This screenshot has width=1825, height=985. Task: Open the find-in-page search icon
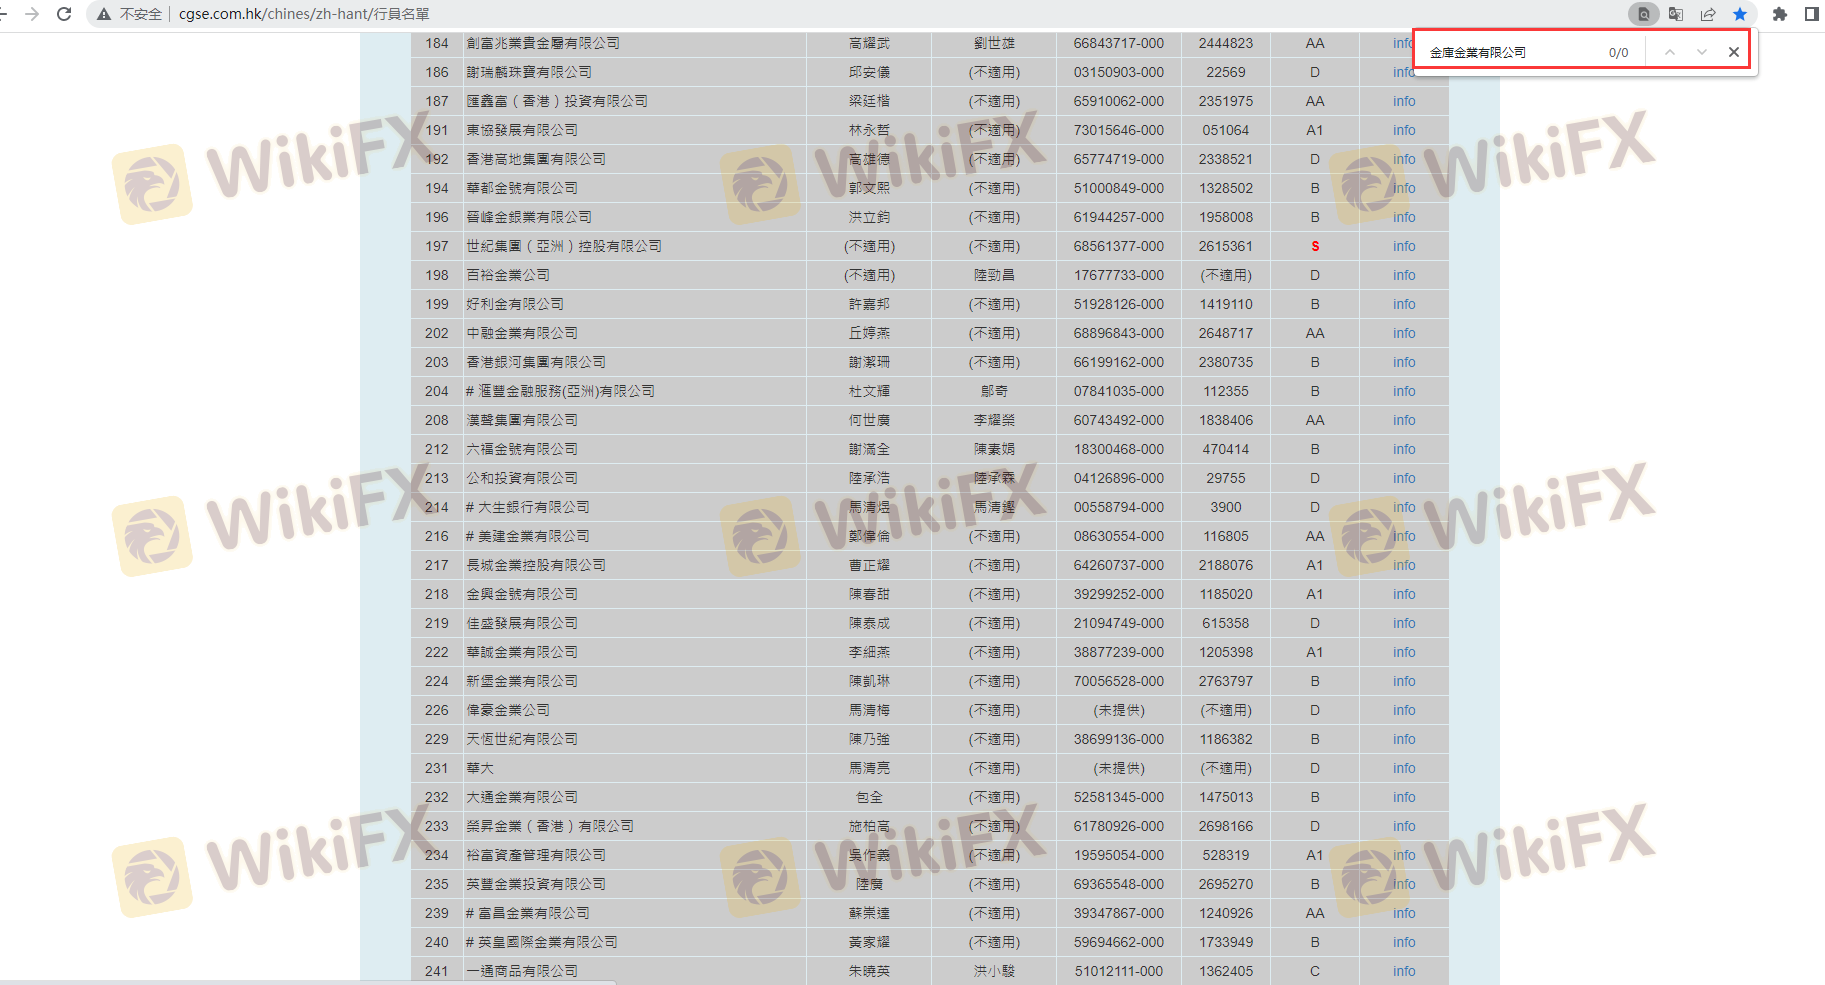click(1643, 14)
